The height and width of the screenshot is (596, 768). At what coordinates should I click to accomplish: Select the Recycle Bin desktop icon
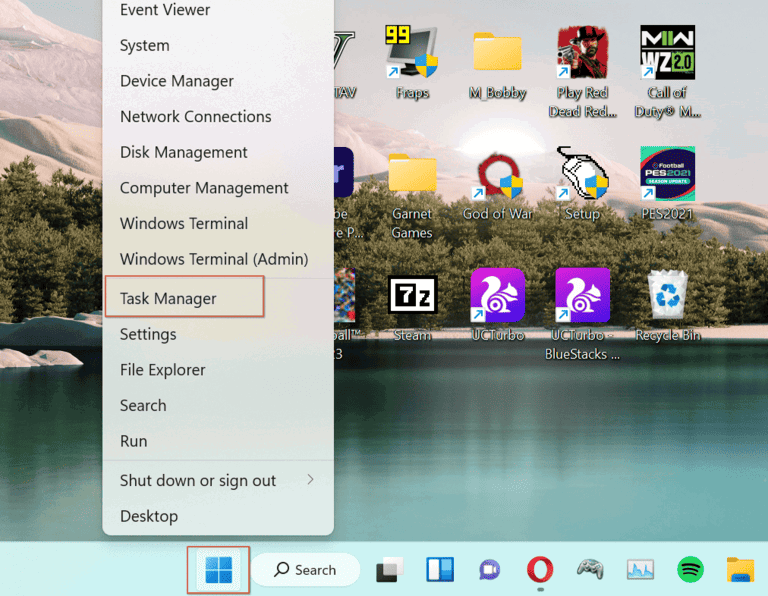[x=668, y=306]
